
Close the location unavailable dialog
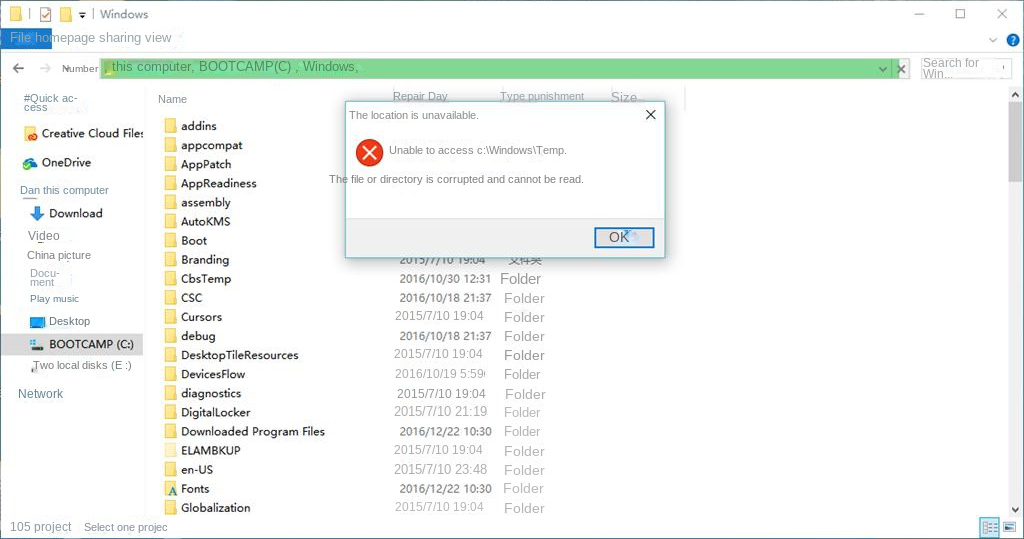[x=650, y=115]
